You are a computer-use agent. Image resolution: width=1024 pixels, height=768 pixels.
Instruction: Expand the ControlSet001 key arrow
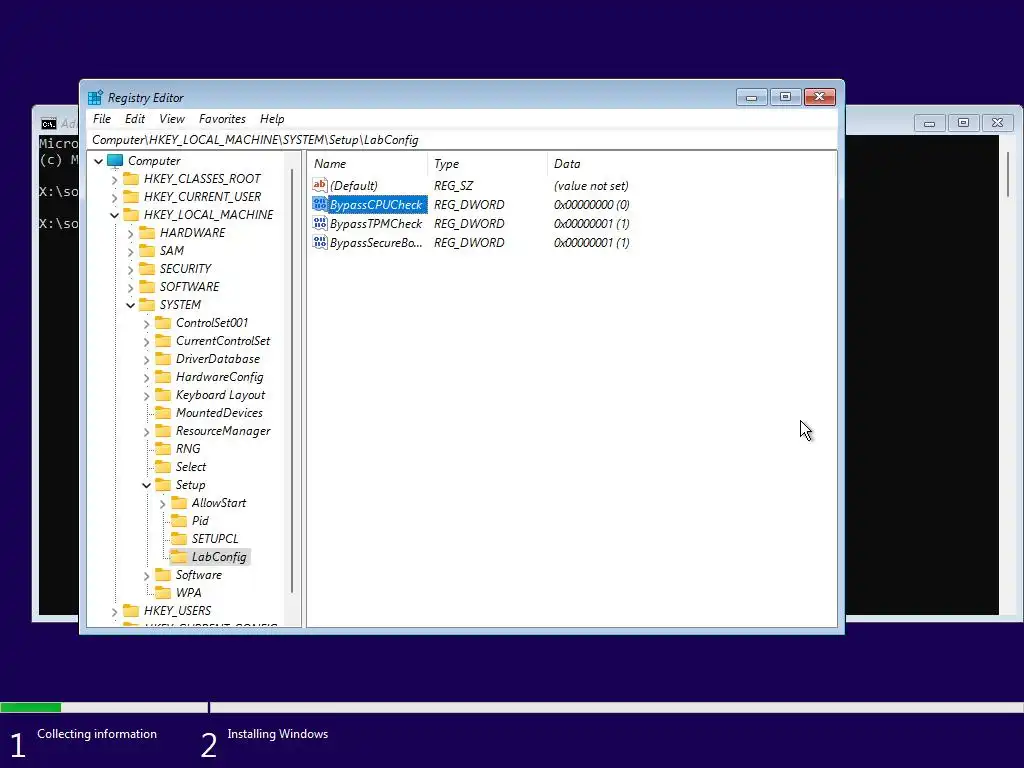(146, 323)
